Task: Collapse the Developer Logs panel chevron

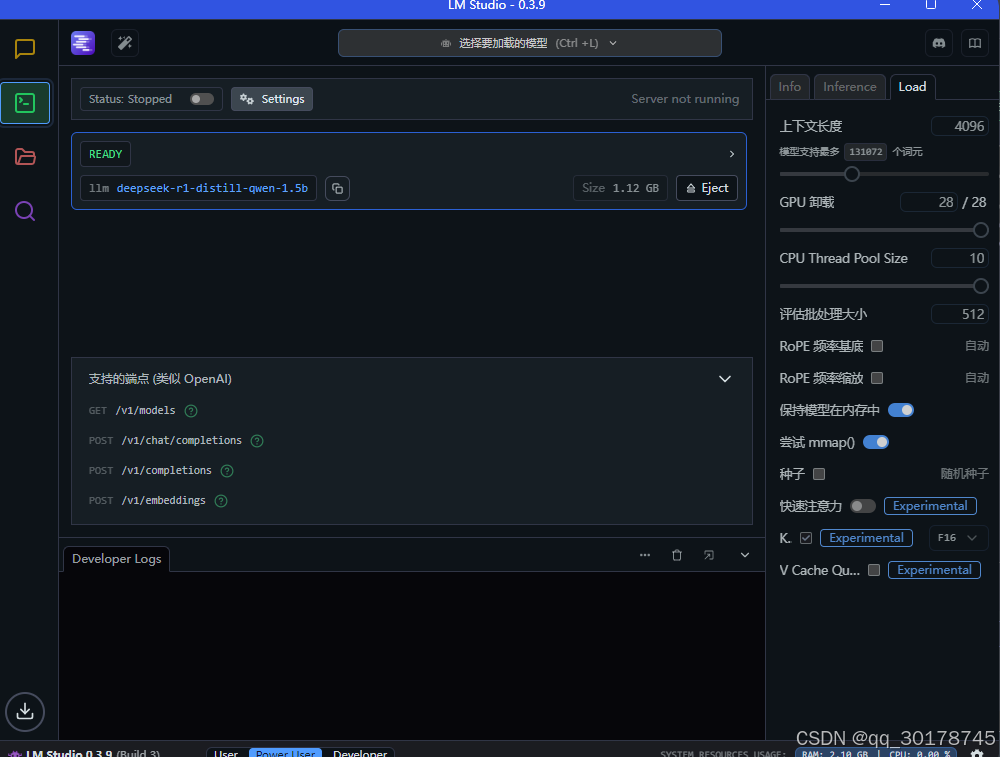Action: tap(744, 555)
